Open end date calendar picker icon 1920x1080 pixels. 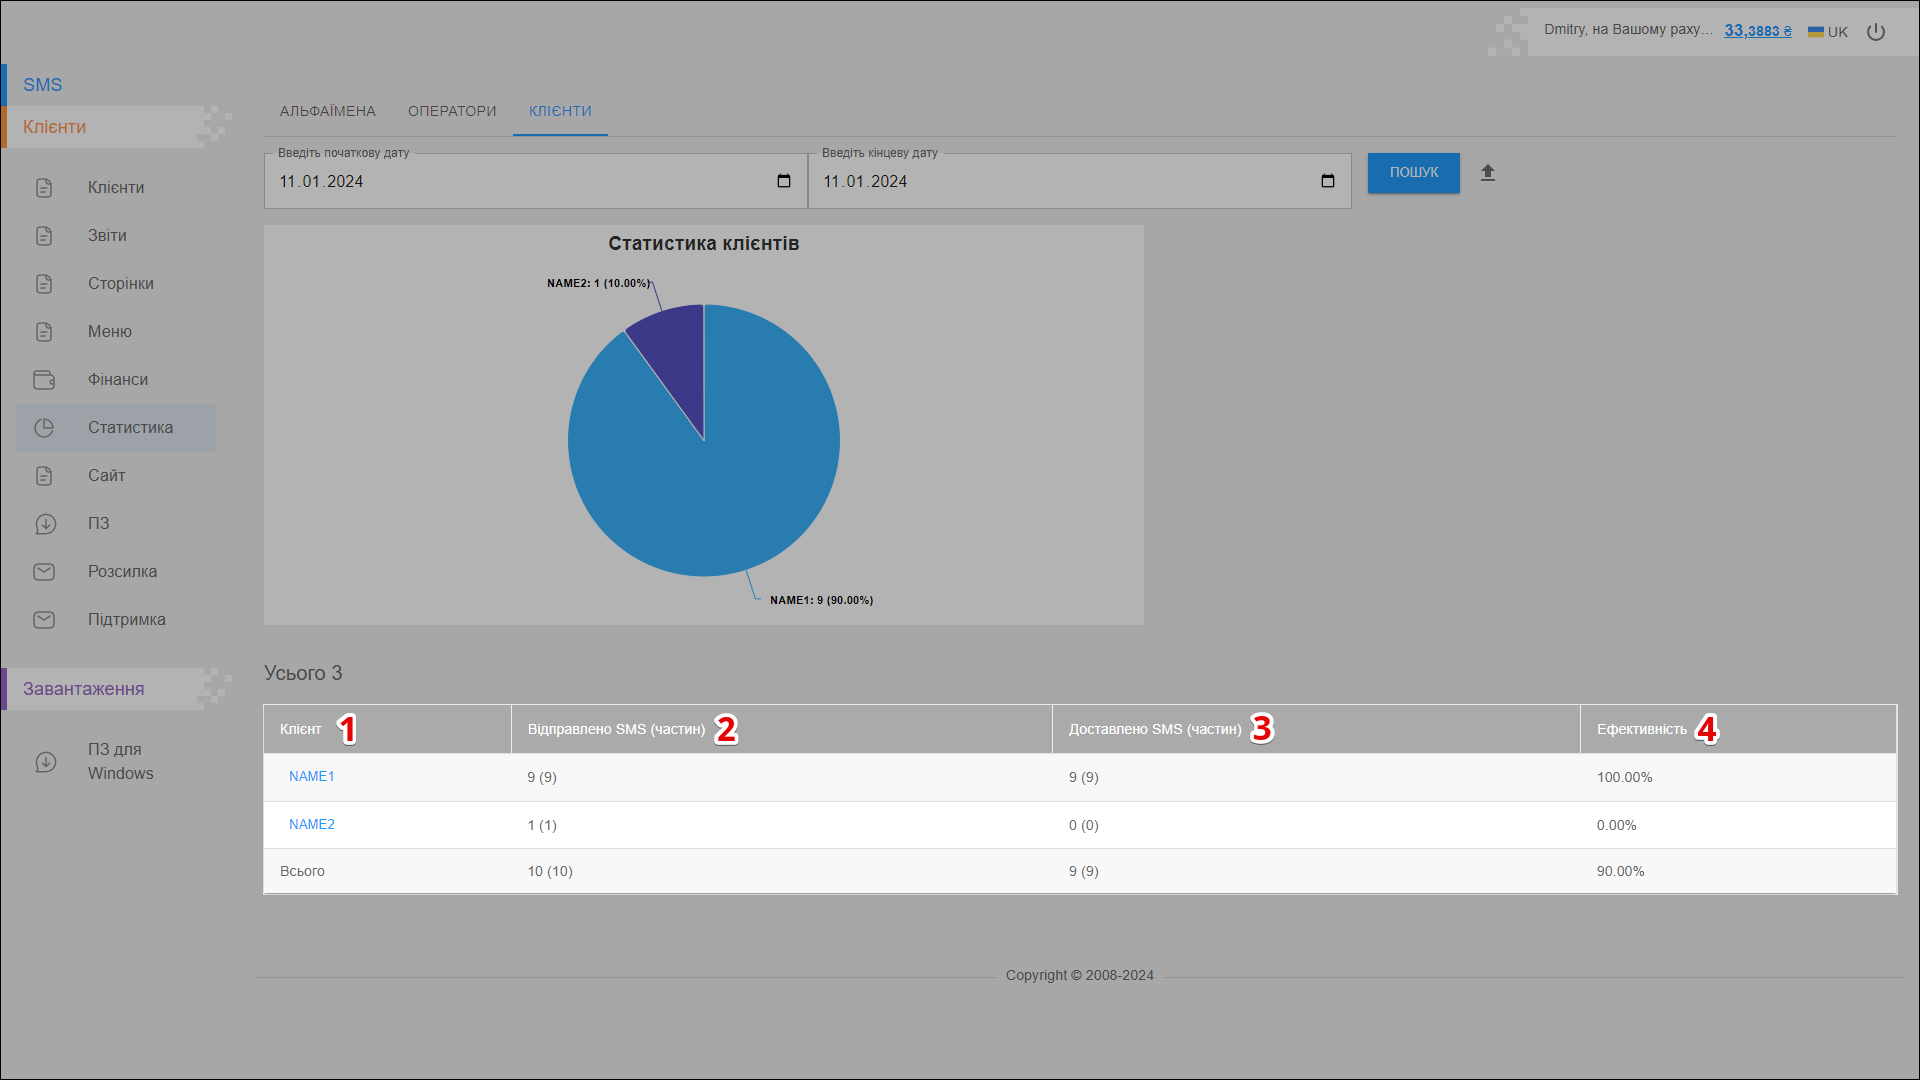click(x=1328, y=181)
